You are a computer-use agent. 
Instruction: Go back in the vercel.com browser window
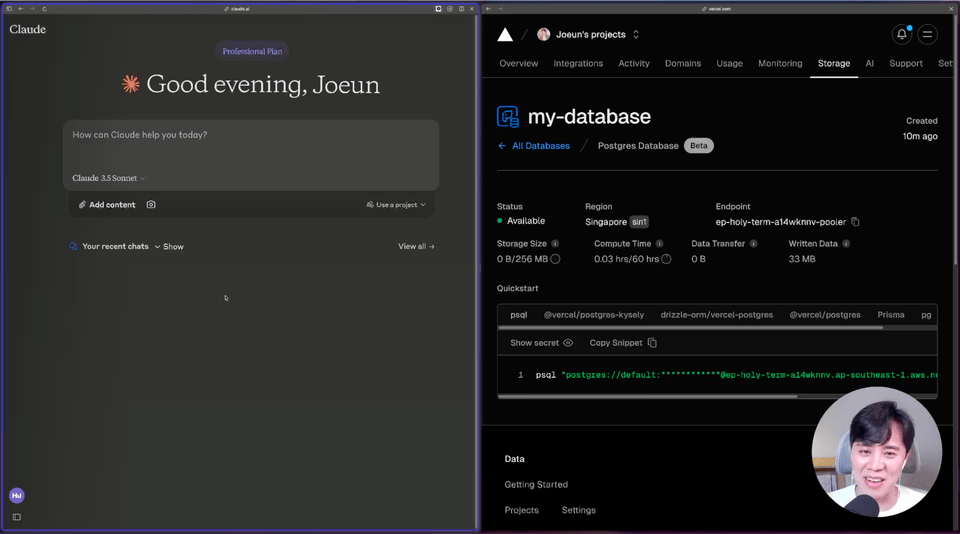(489, 9)
